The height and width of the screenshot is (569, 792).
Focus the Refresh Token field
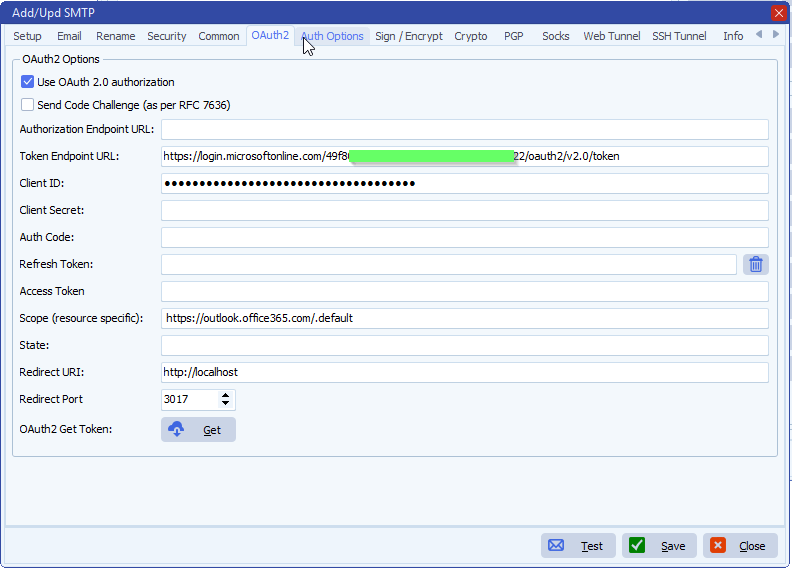click(449, 265)
